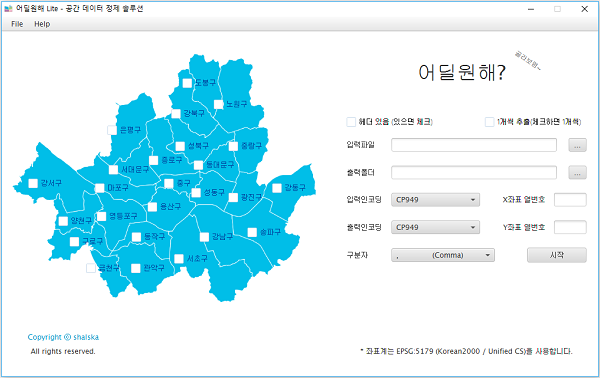Check the 성동구 checkbox

tap(196, 193)
